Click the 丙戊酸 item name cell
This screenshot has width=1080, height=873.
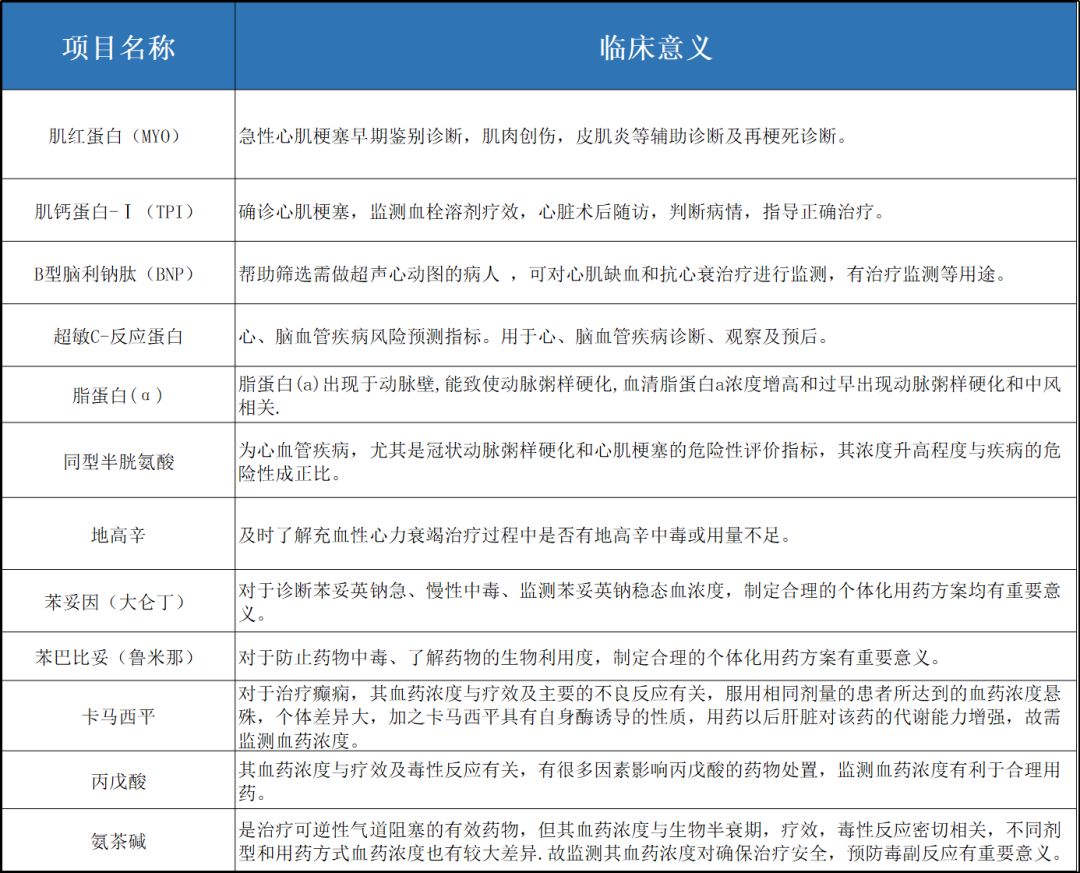pos(118,781)
